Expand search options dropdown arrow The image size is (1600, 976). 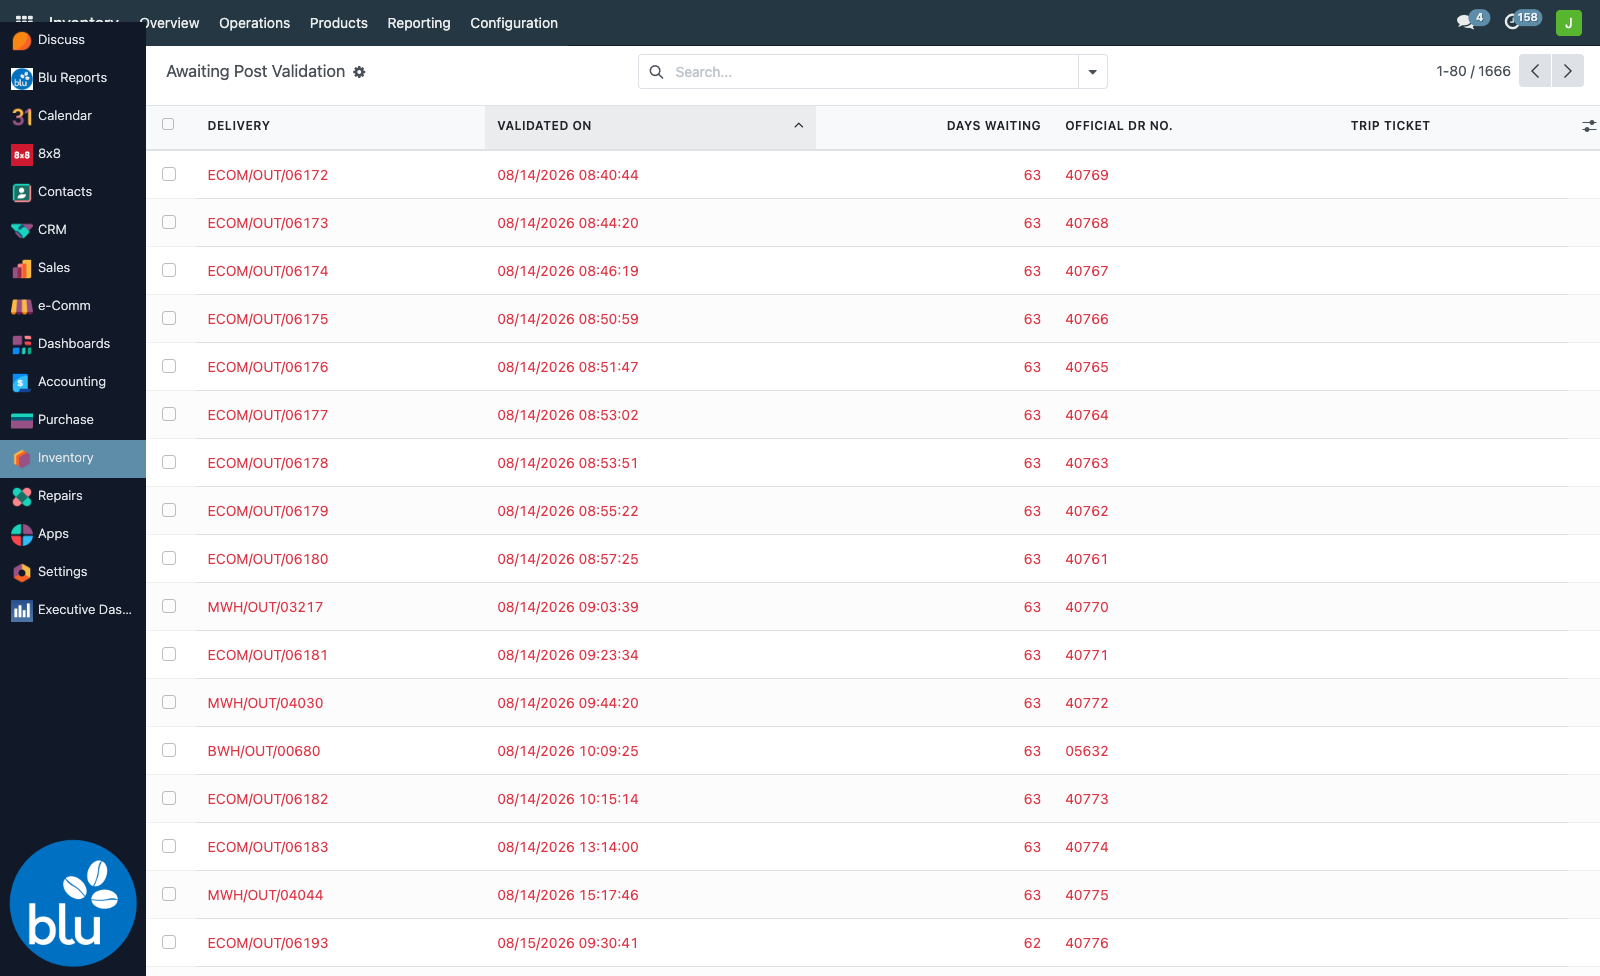[x=1092, y=72]
